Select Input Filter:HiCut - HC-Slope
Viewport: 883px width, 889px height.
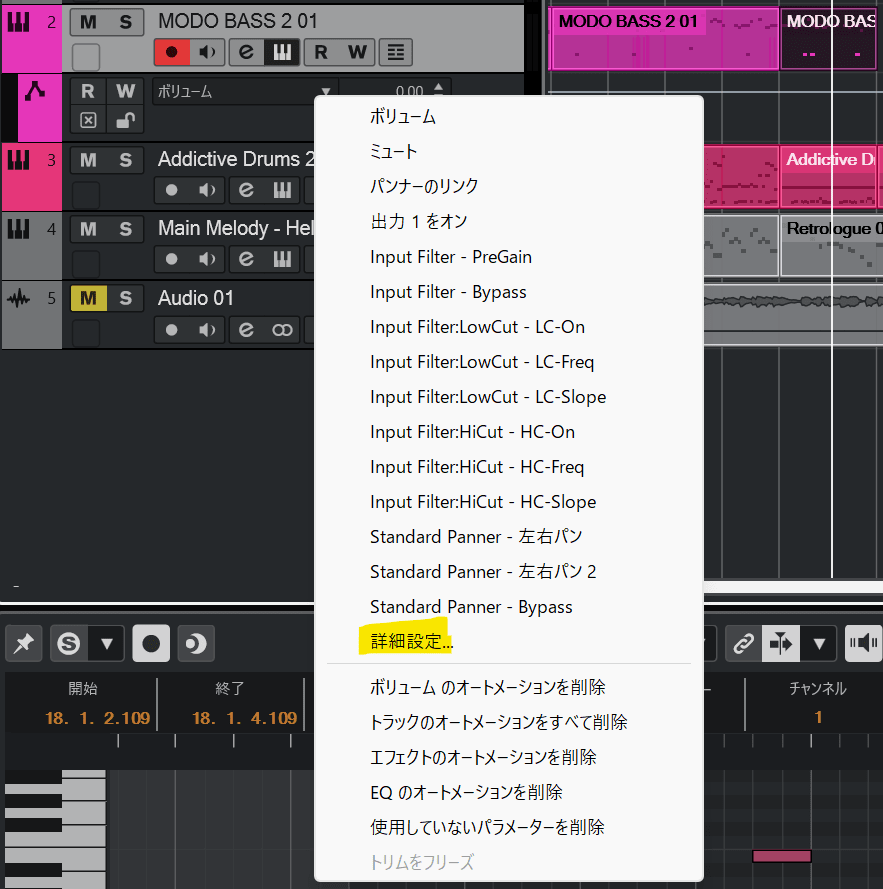point(509,502)
